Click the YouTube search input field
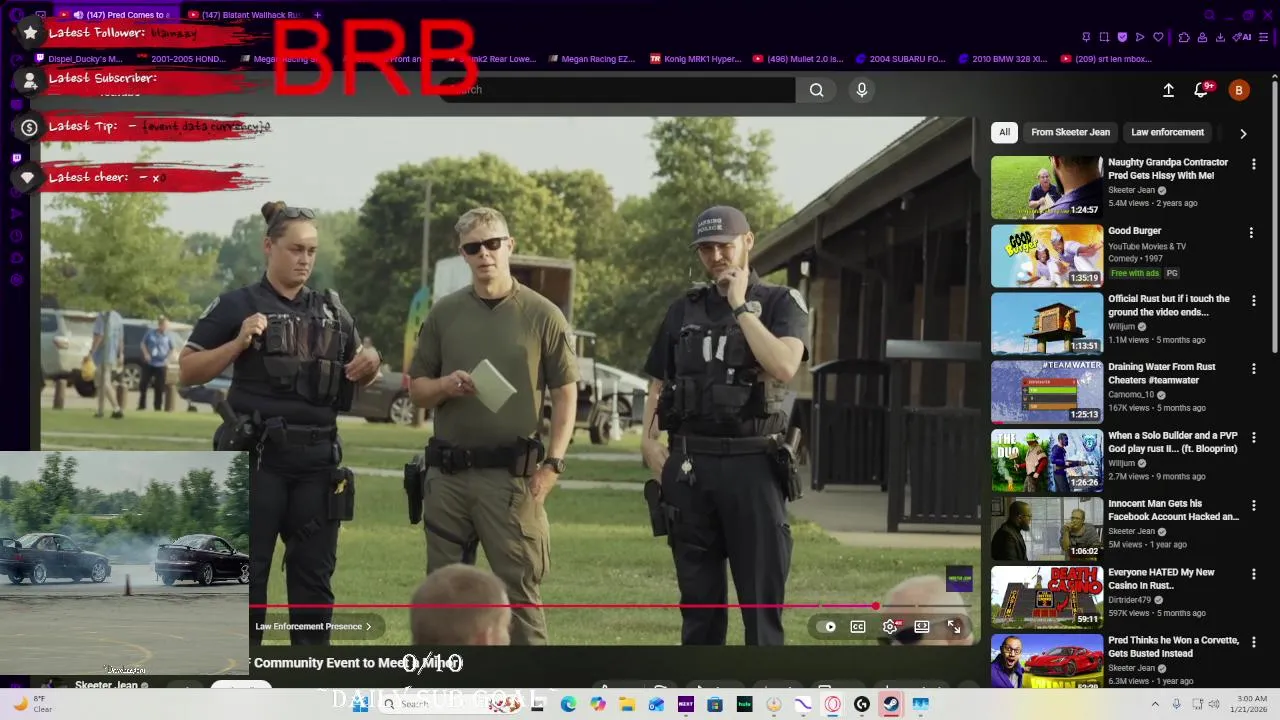Viewport: 1280px width, 720px height. click(x=620, y=90)
